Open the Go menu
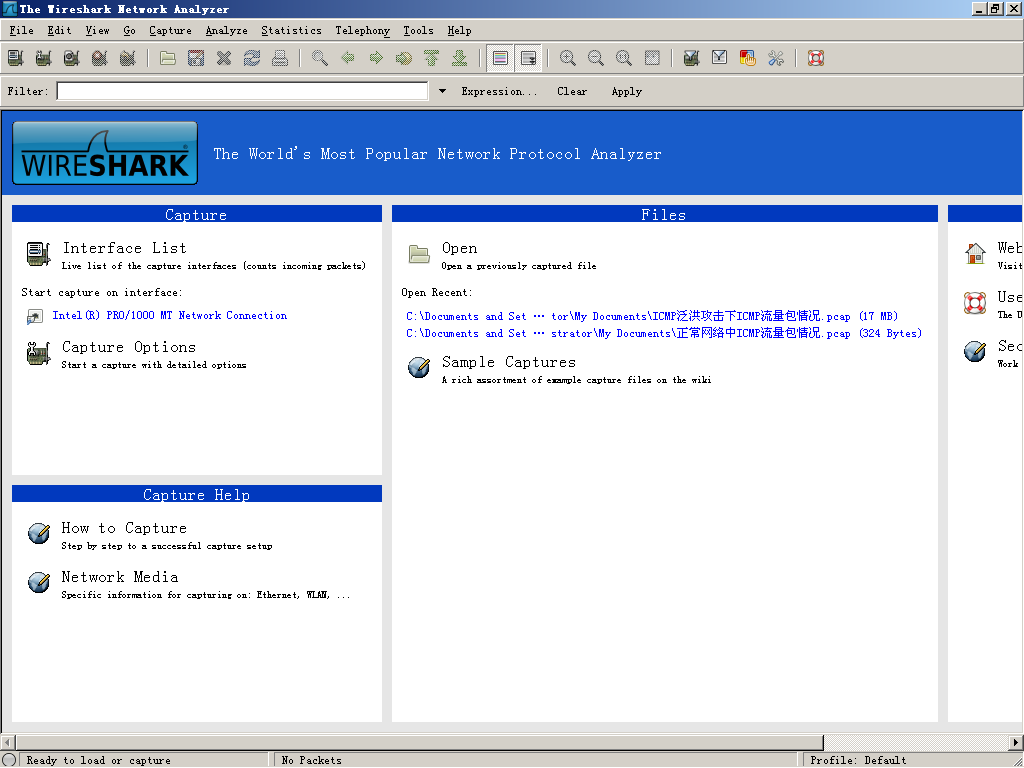 pos(129,31)
